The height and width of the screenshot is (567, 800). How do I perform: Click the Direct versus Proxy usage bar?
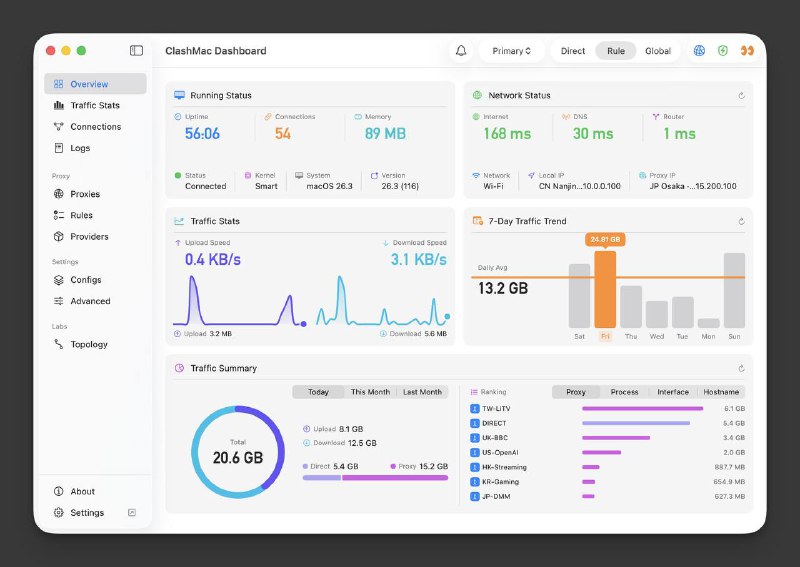(x=375, y=478)
